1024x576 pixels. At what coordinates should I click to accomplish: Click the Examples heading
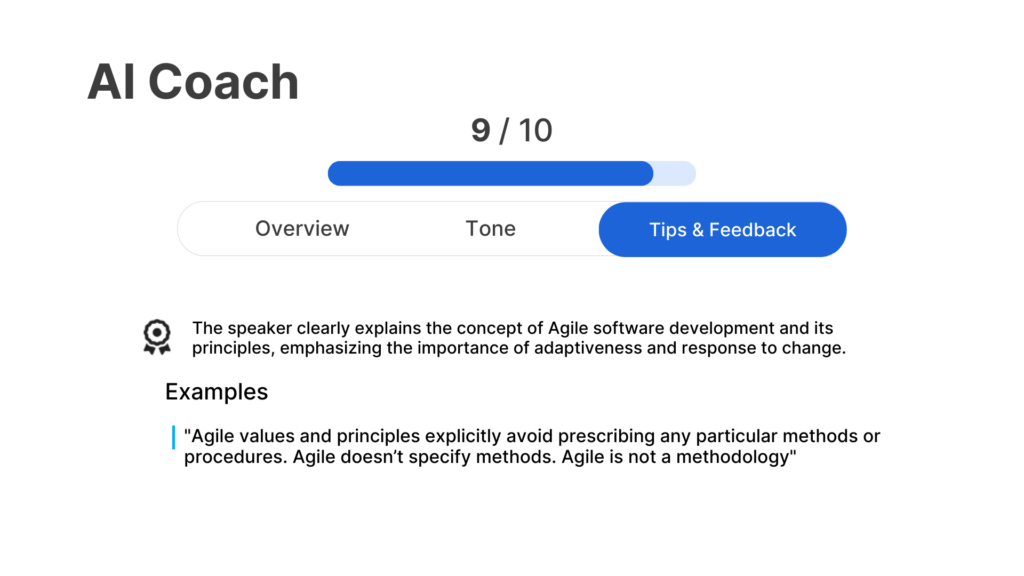216,391
